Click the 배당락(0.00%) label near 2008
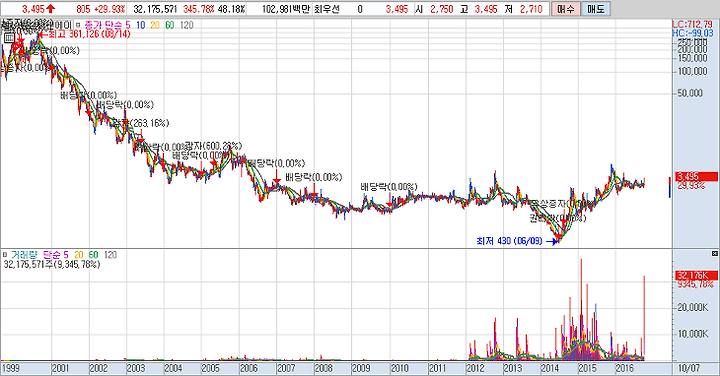Image resolution: width=720 pixels, height=376 pixels. coord(314,177)
